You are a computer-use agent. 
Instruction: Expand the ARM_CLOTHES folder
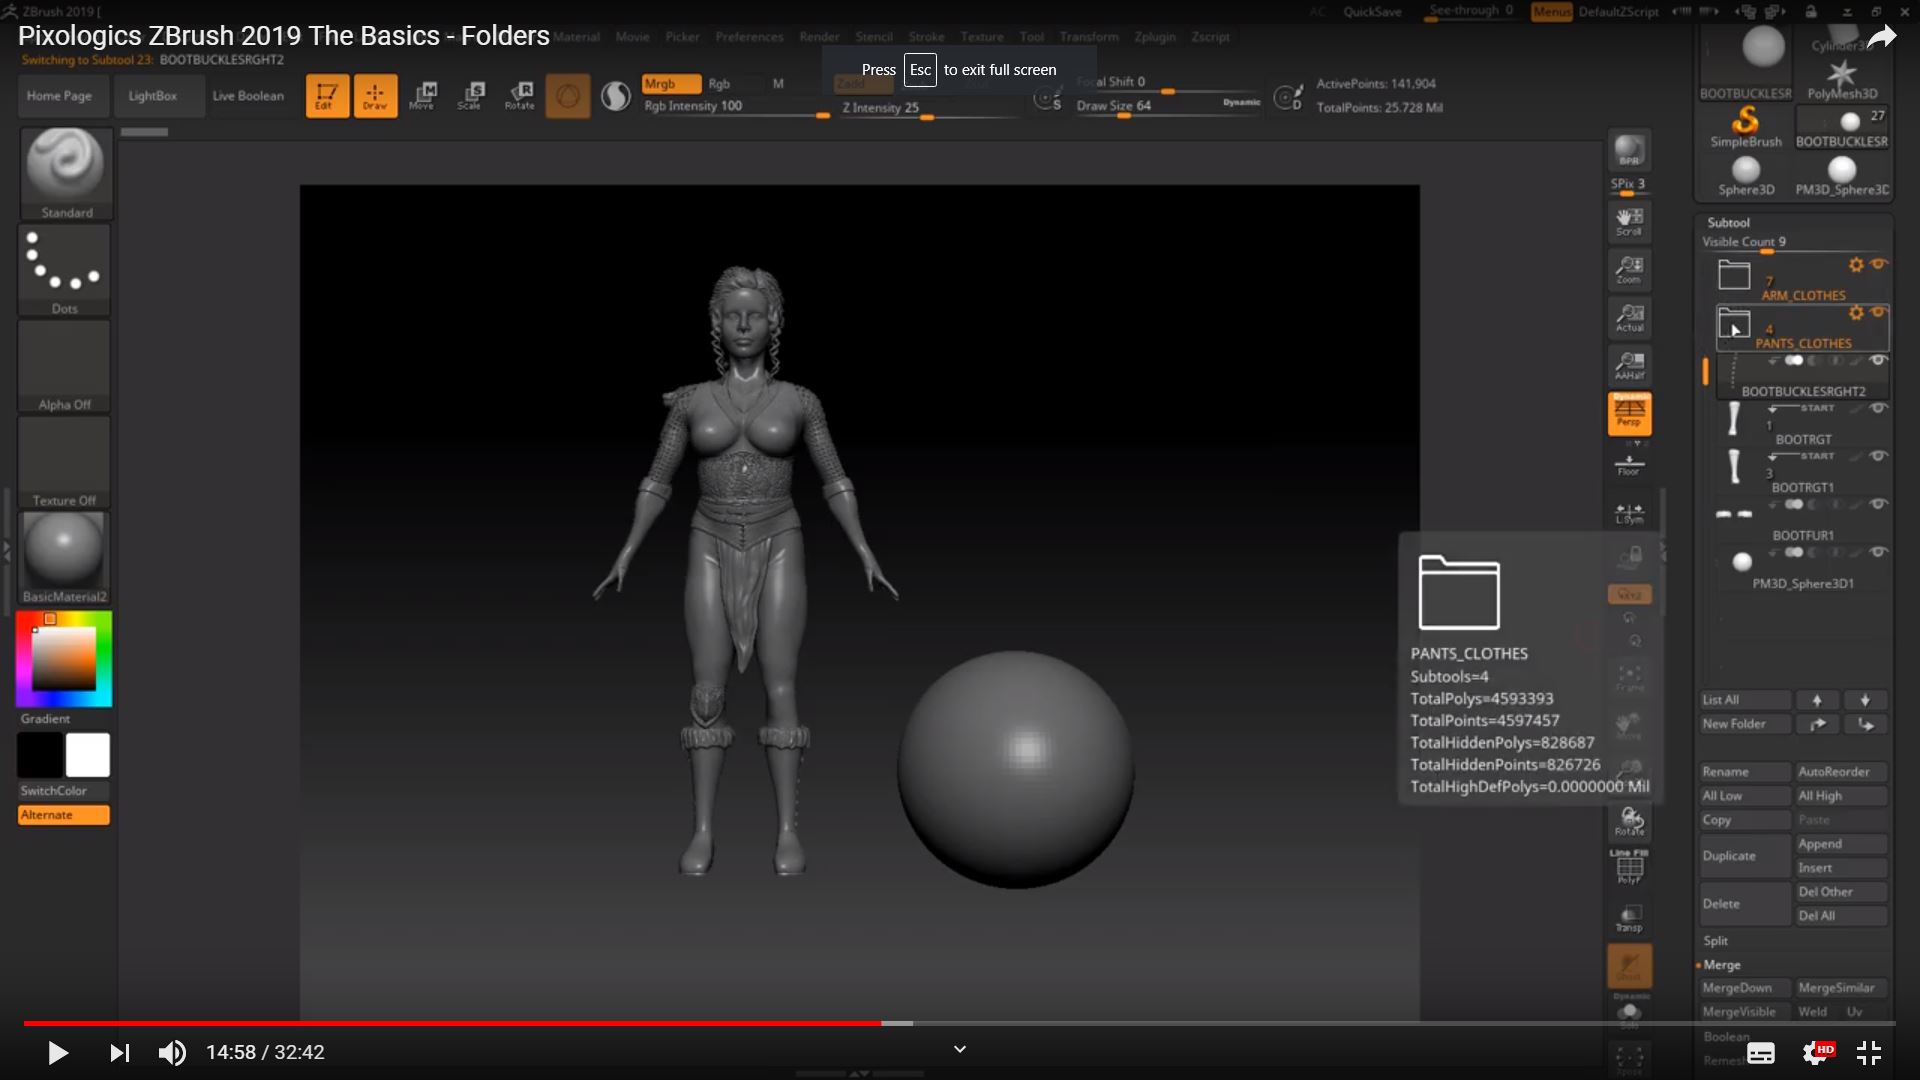1734,274
